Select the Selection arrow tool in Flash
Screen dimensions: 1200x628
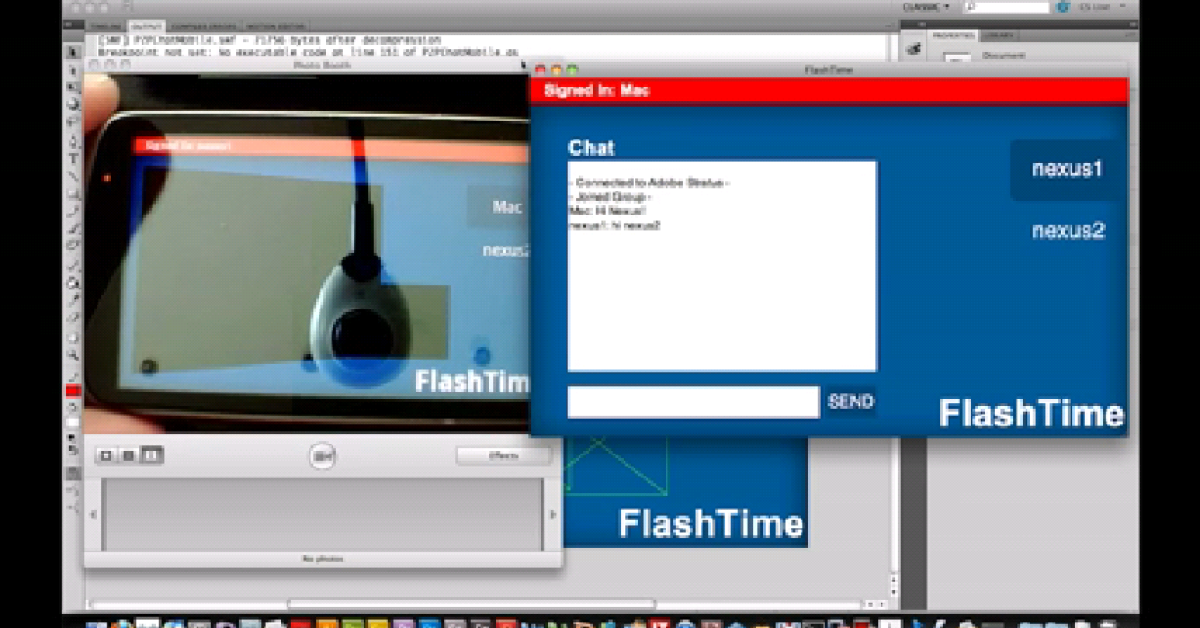(x=73, y=51)
